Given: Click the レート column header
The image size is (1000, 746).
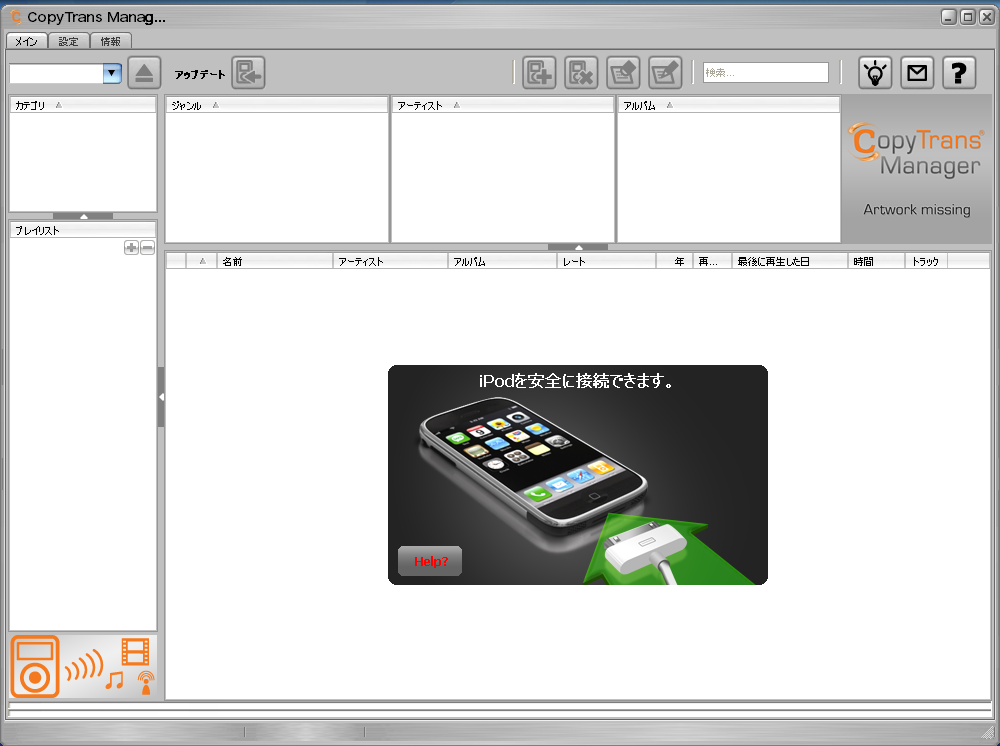Looking at the screenshot, I should [x=607, y=261].
